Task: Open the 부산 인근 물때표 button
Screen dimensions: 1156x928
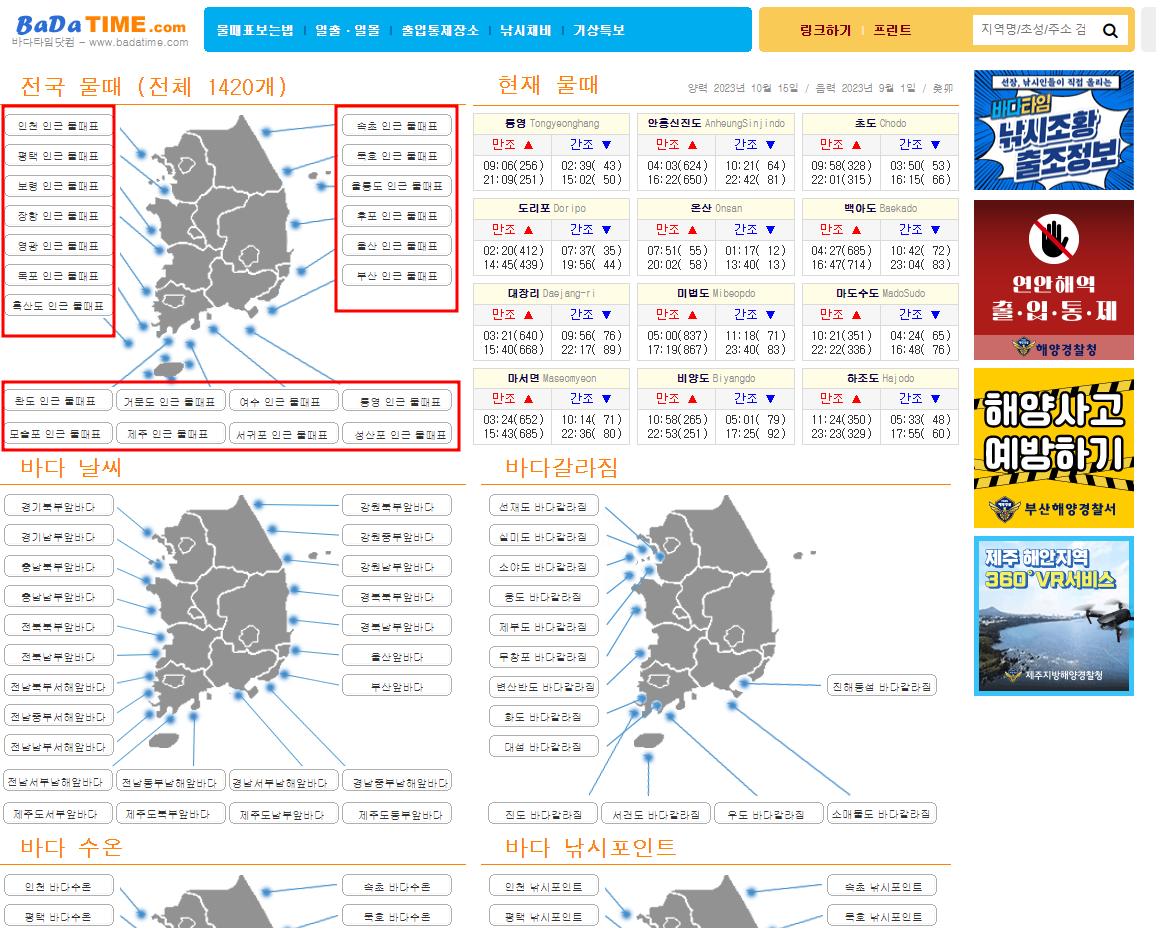Action: pyautogui.click(x=397, y=276)
